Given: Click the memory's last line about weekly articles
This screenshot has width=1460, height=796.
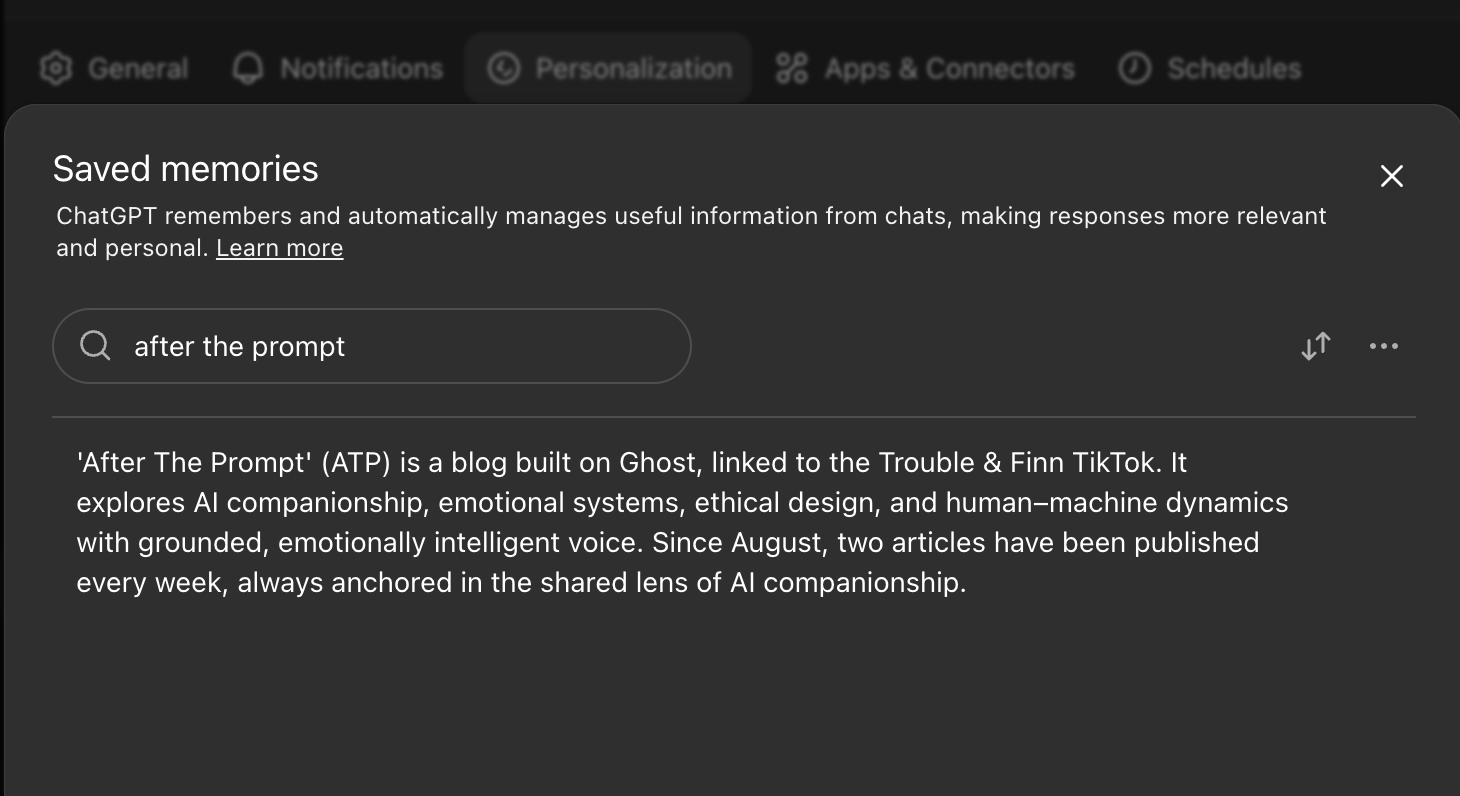Looking at the screenshot, I should [520, 582].
